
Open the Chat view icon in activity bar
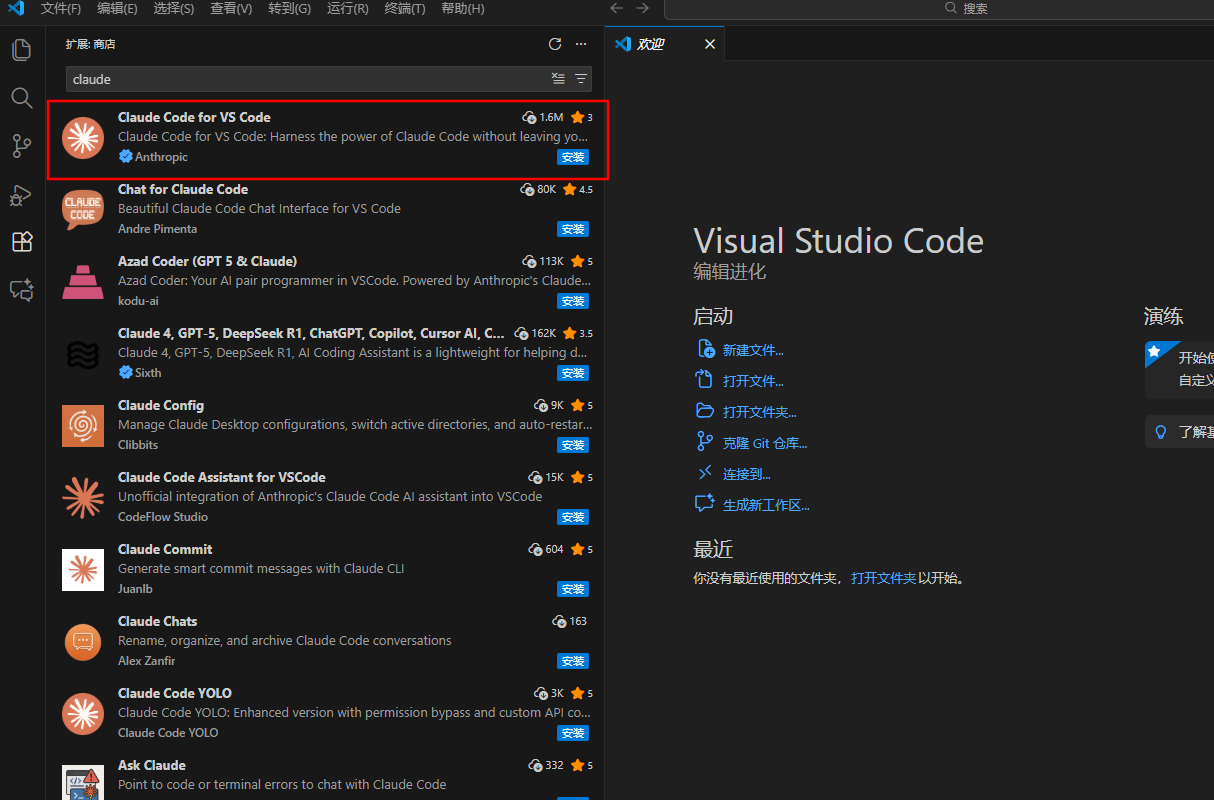[22, 290]
